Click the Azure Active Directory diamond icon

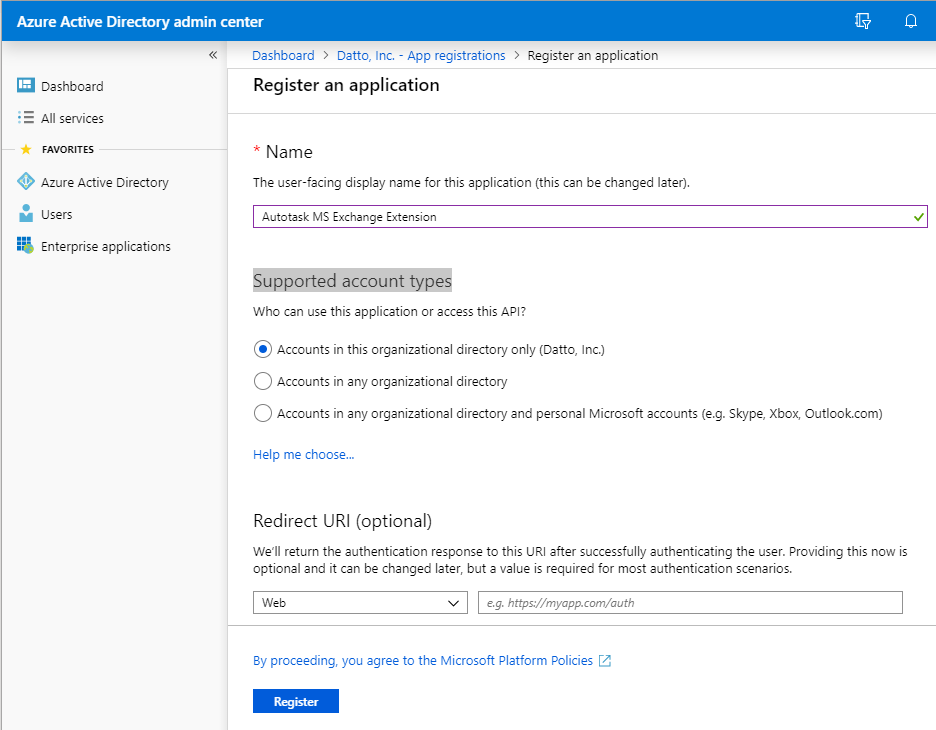coord(26,181)
